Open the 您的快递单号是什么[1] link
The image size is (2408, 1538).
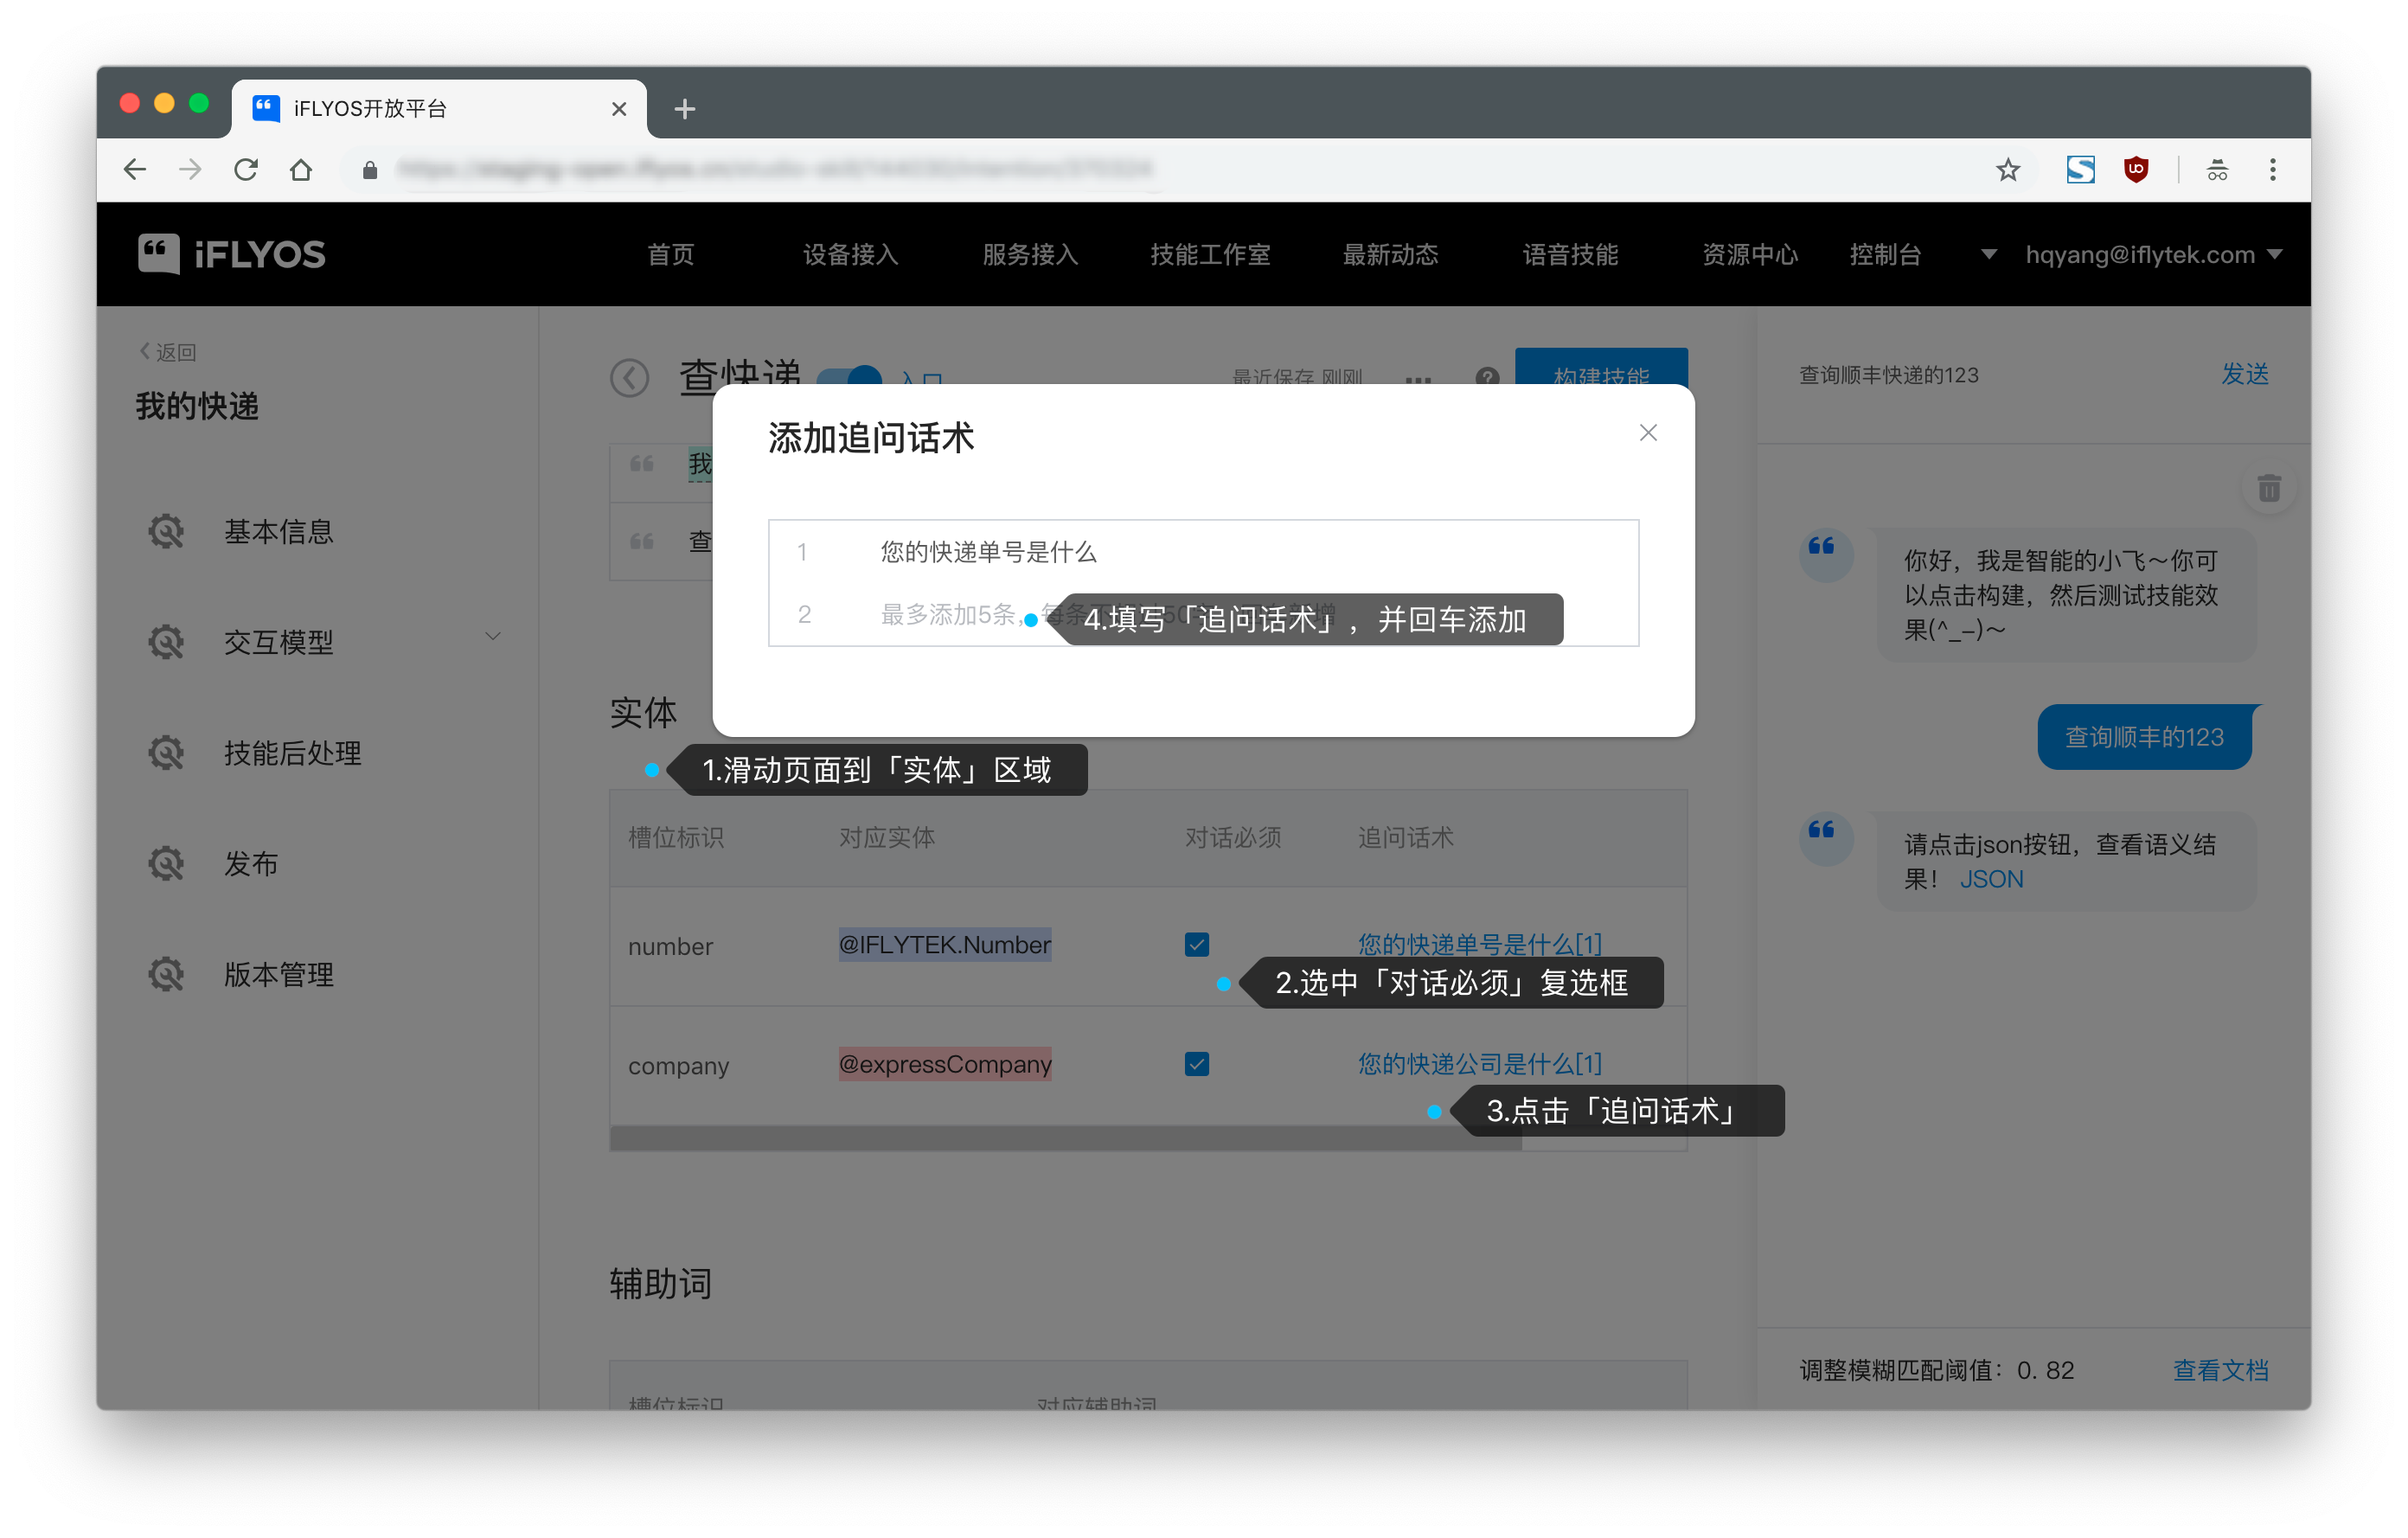(1479, 944)
